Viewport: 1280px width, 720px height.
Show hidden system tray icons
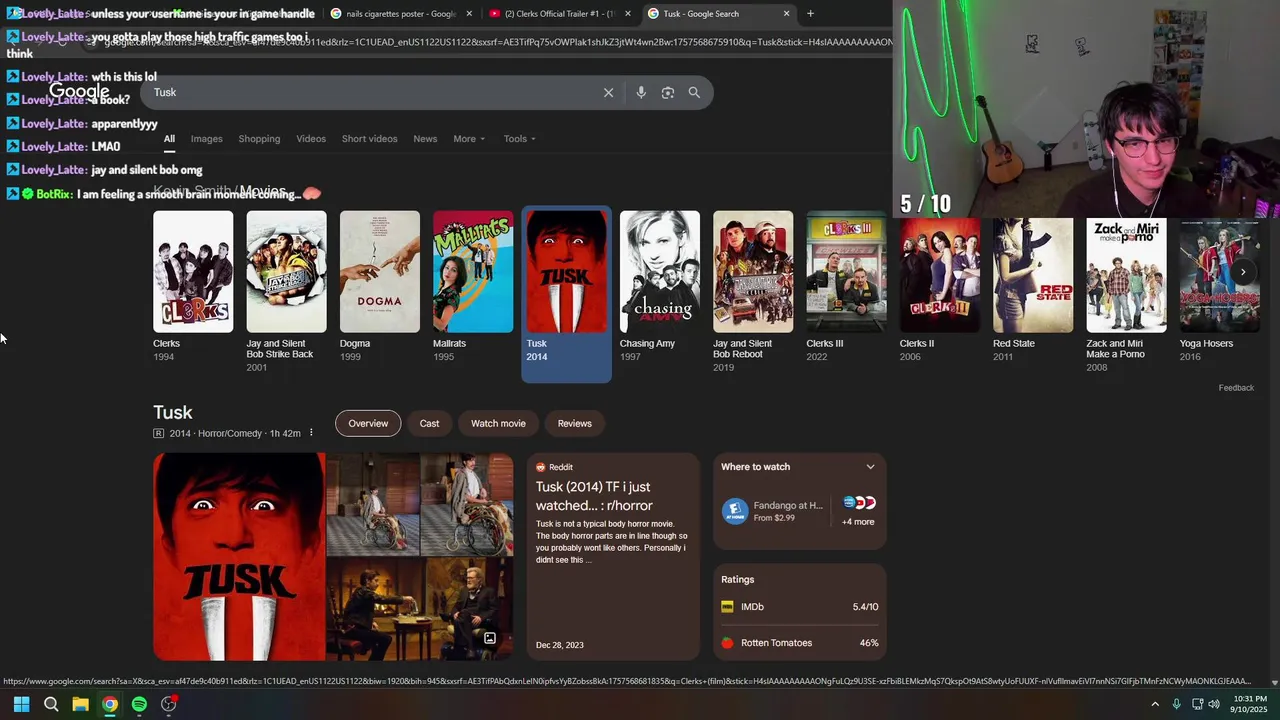point(1155,704)
